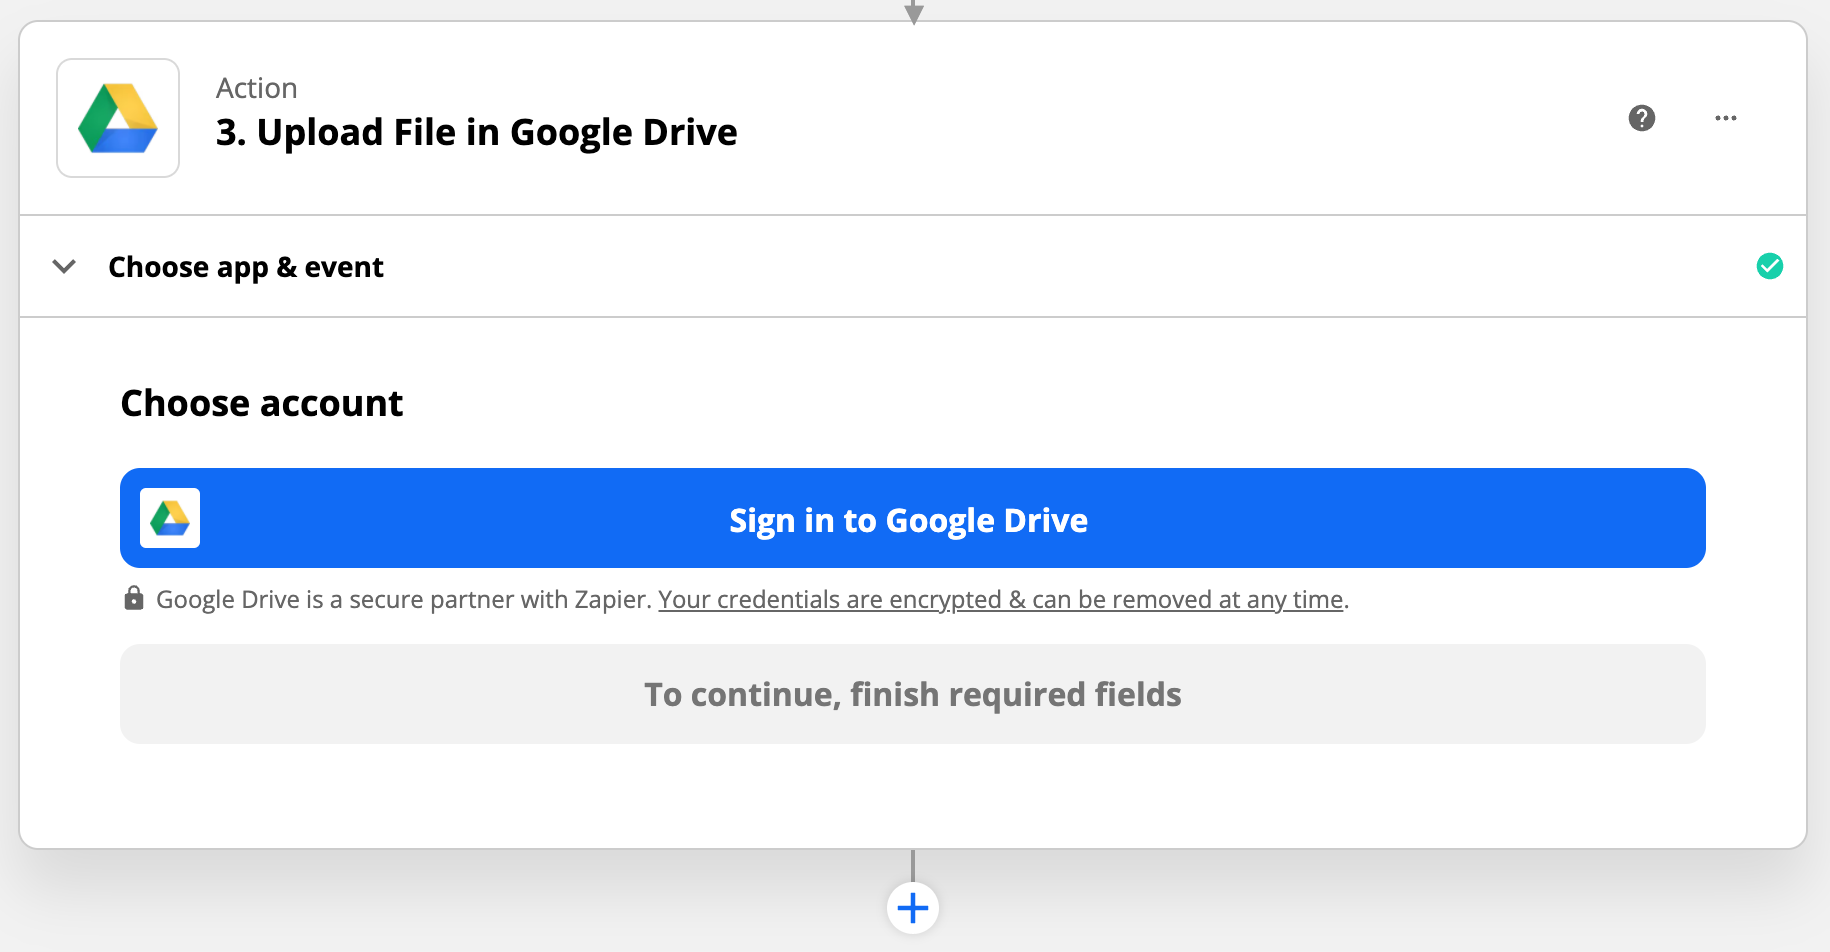1830x952 pixels.
Task: Click the Google Drive app logo
Action: point(117,117)
